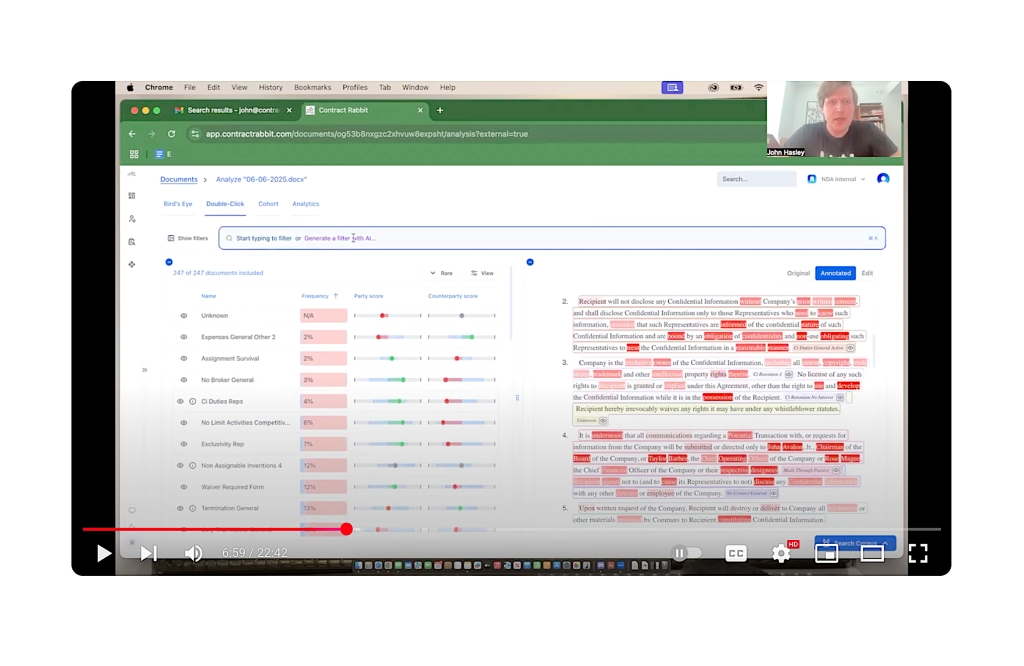Click the Counterparty score column header
1024x666 pixels.
[453, 296]
